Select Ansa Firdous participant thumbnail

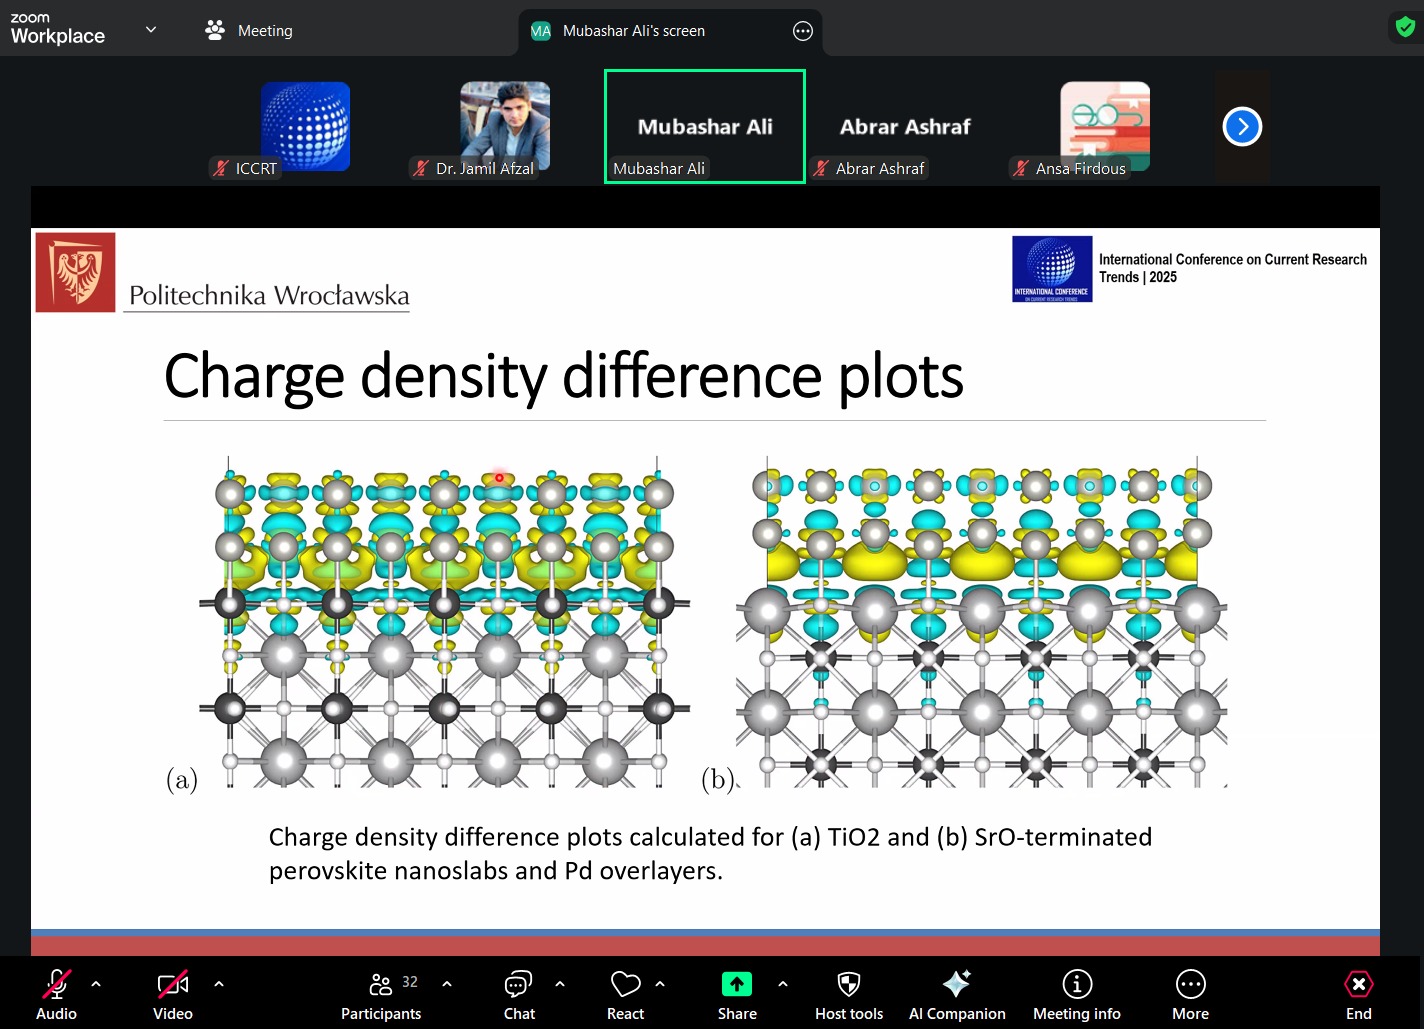1105,126
